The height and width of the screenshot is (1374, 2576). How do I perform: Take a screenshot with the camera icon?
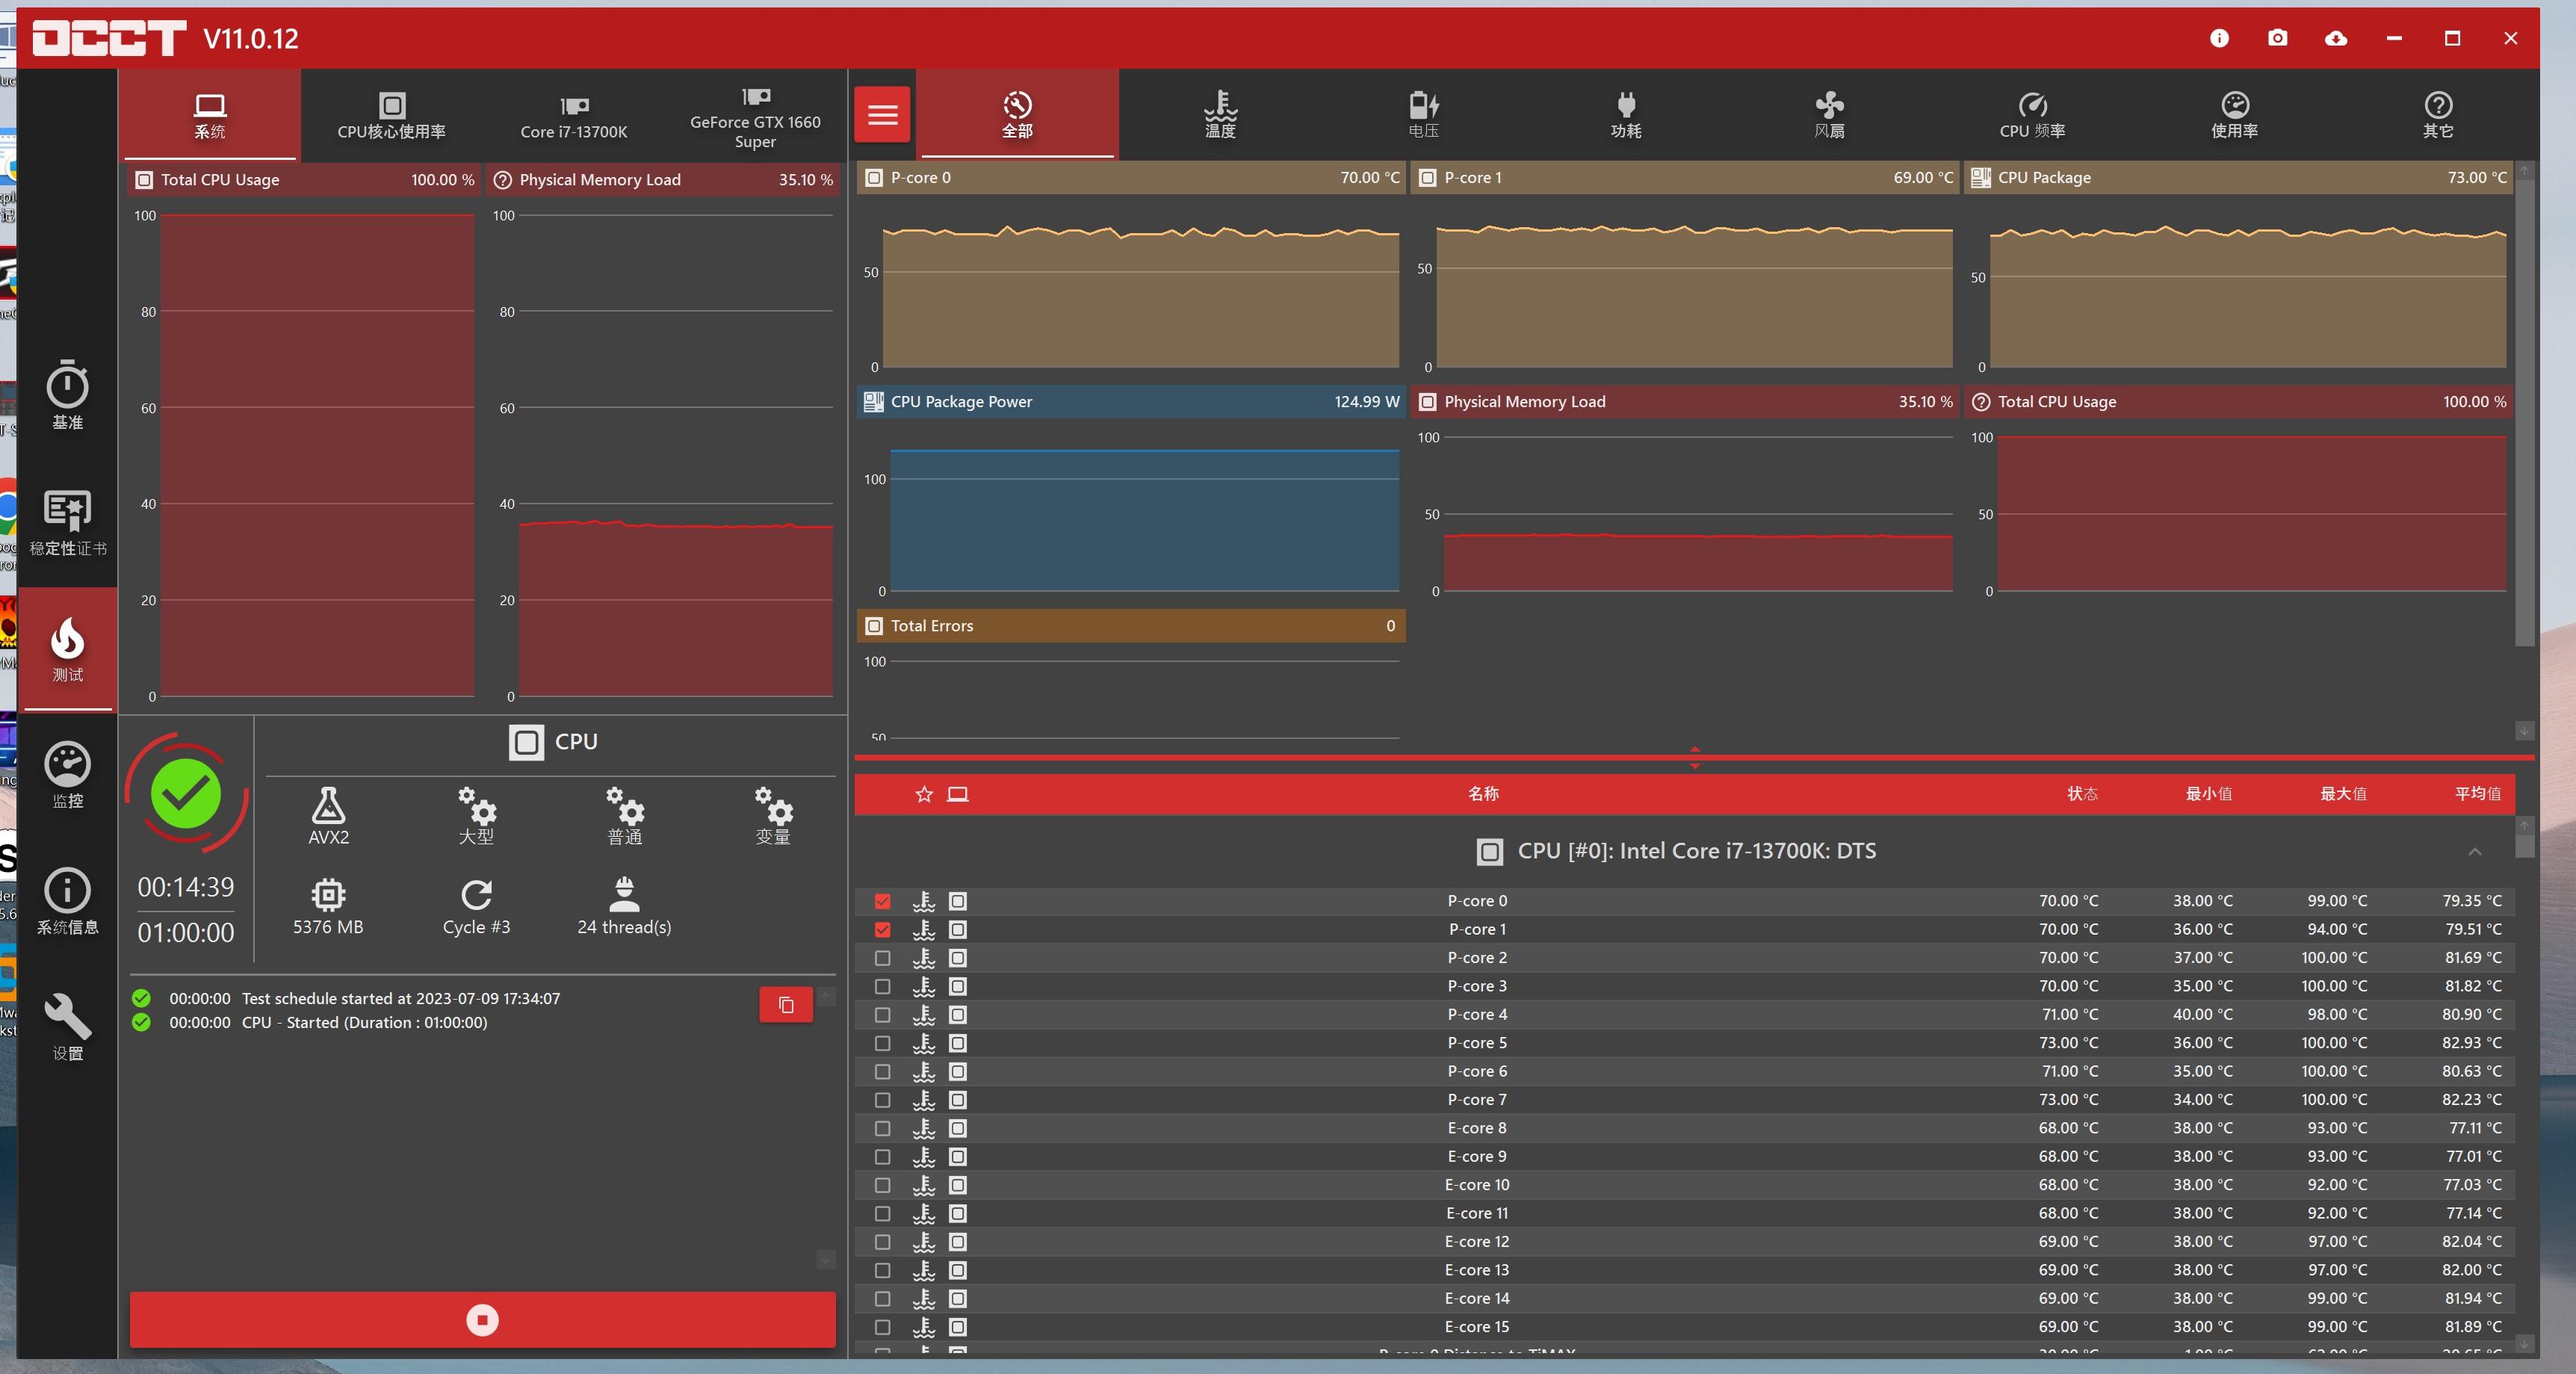point(2277,38)
